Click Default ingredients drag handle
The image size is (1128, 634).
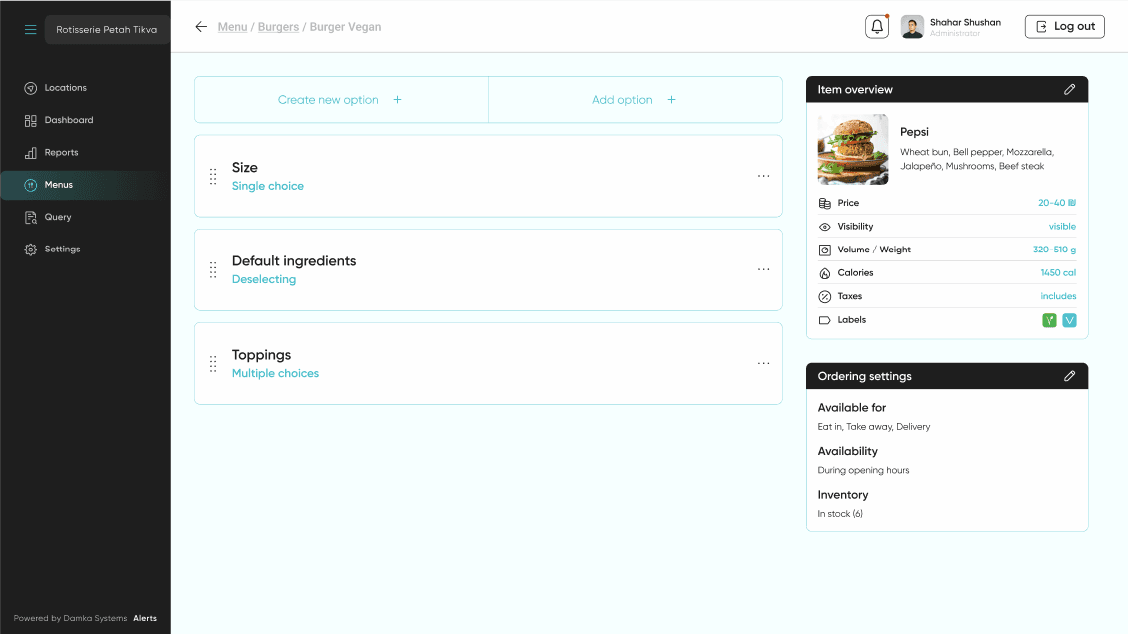(x=213, y=270)
